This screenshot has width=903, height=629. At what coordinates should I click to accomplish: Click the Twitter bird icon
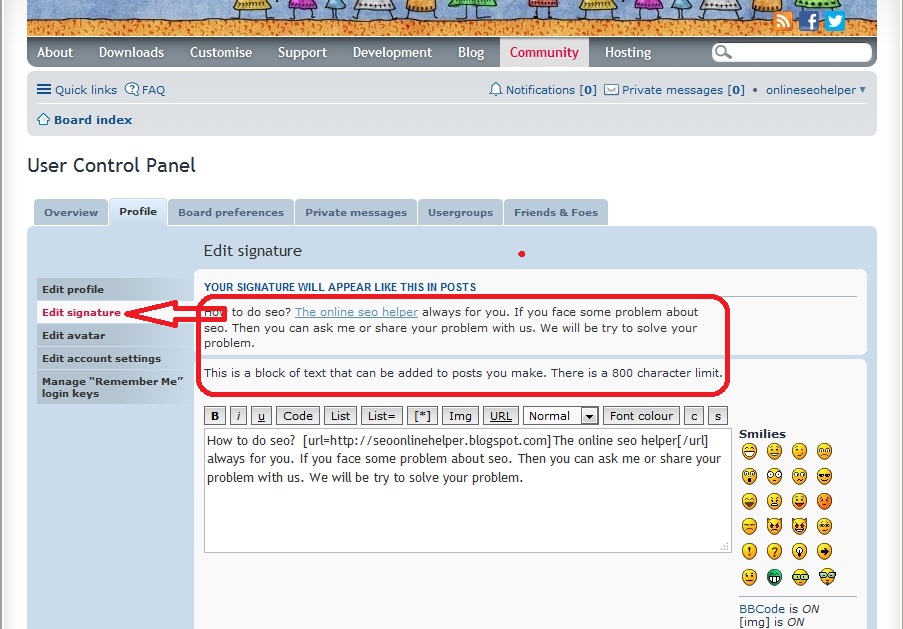834,19
